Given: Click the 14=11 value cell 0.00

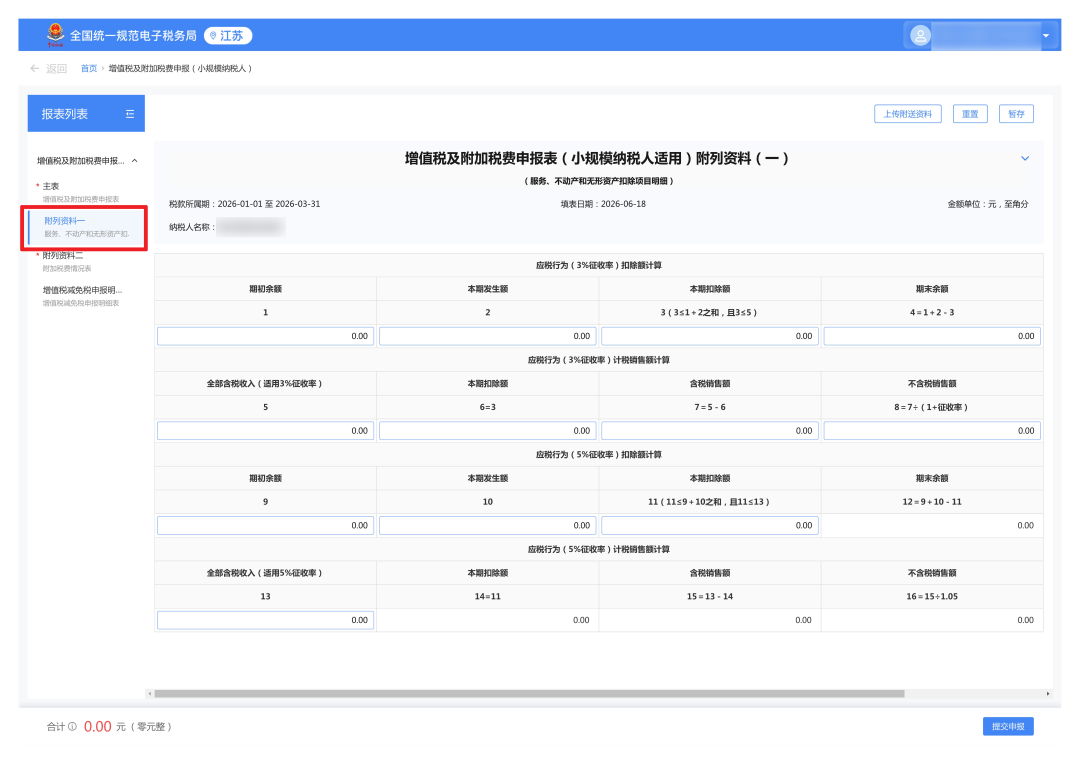Looking at the screenshot, I should pos(488,620).
